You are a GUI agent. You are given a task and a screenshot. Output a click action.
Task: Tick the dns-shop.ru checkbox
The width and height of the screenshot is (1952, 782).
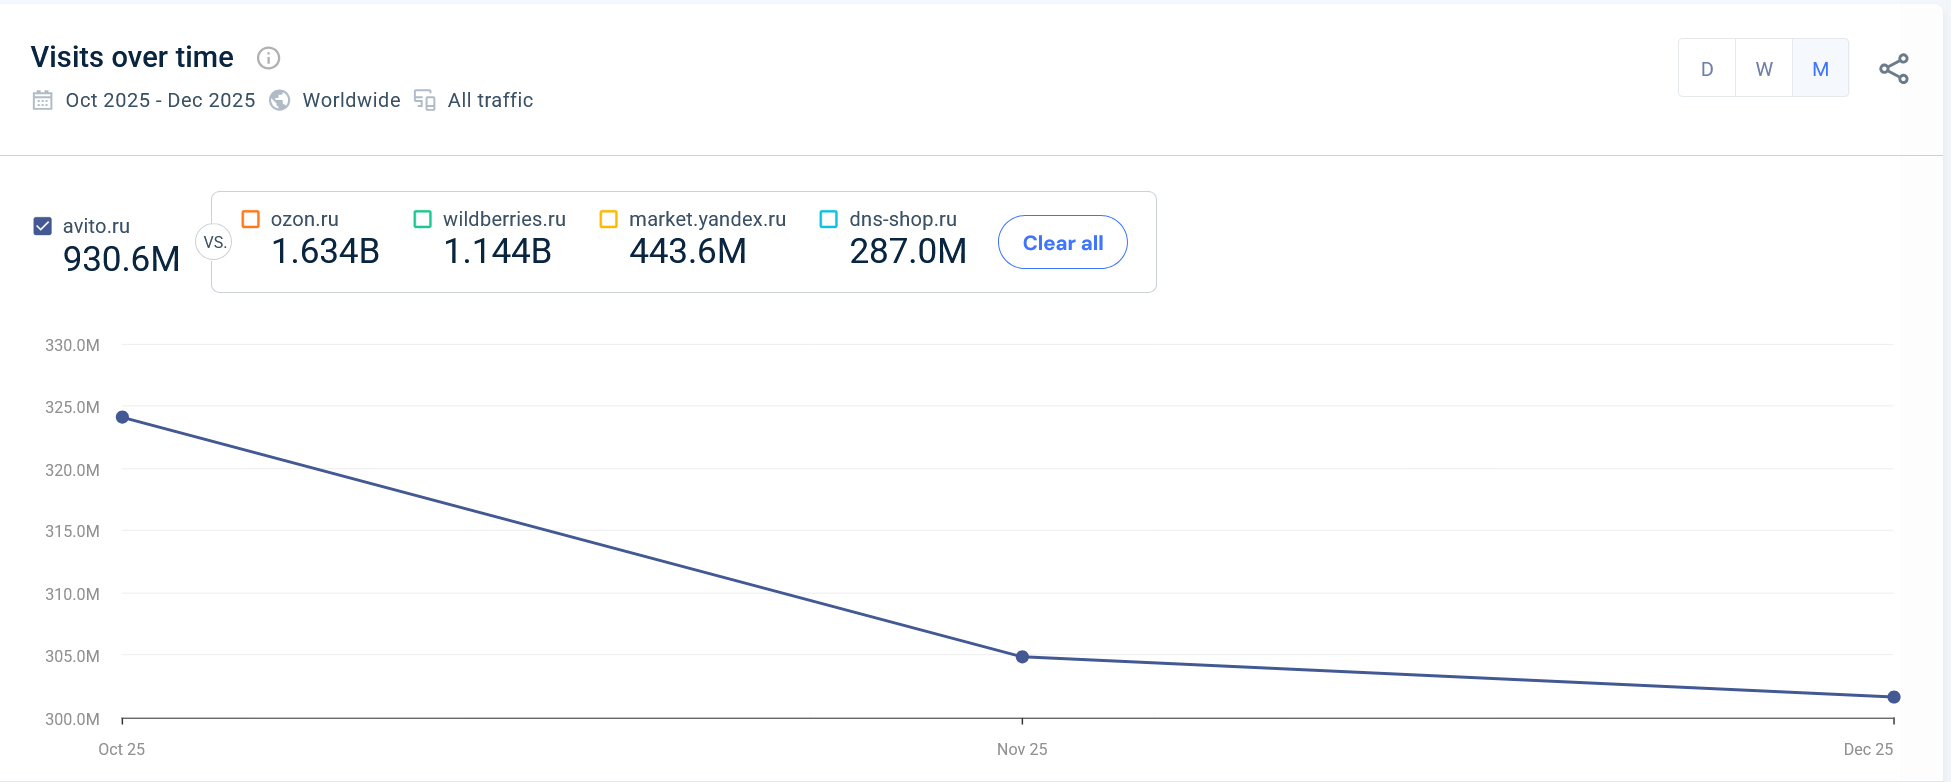pos(829,219)
